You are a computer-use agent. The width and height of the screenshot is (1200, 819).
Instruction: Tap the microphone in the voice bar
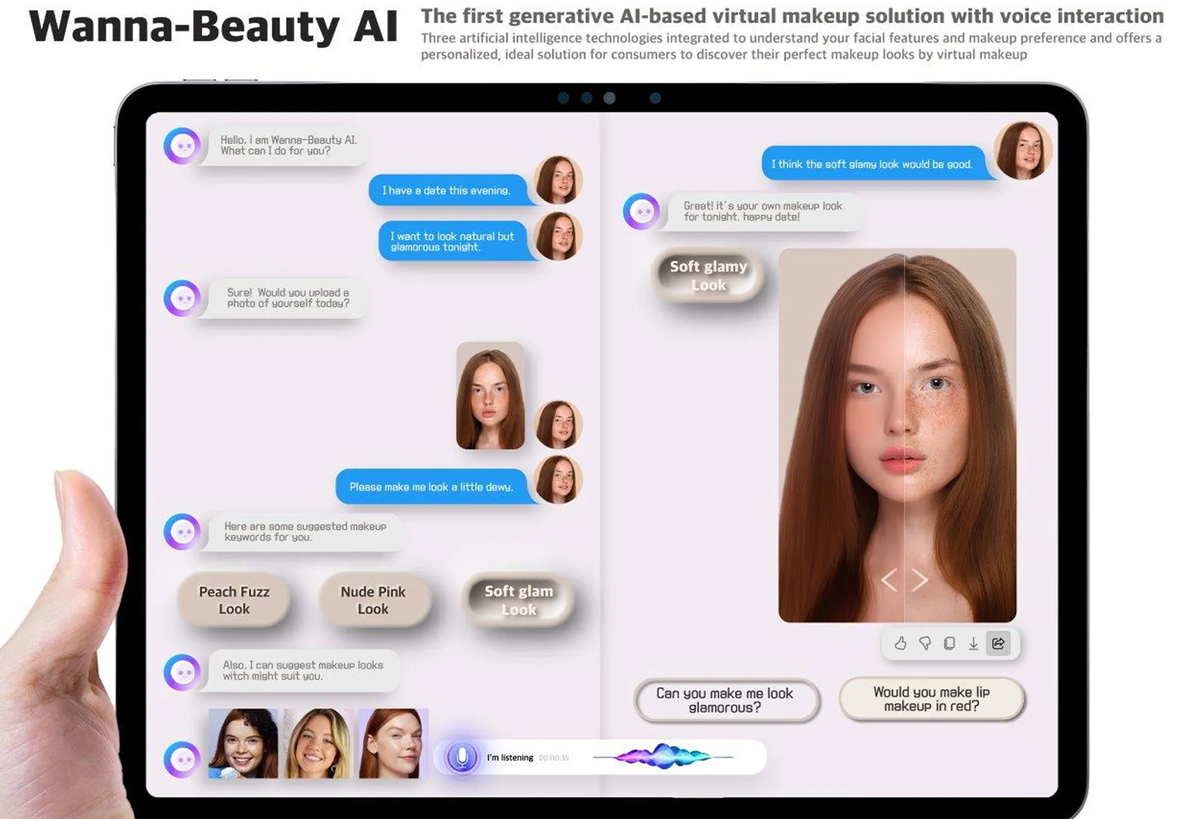[463, 757]
